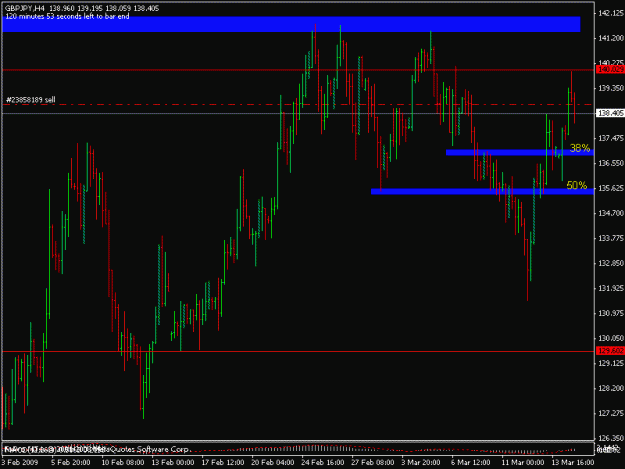Click the 133.775 price scale value

(611, 238)
